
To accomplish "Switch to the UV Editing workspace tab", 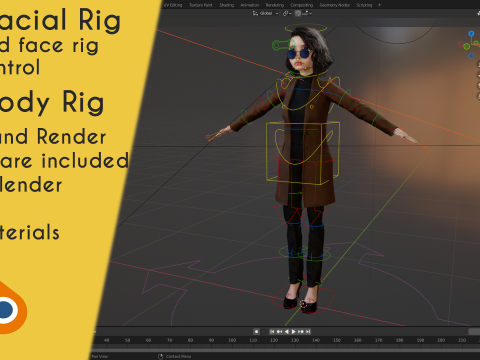I will (x=173, y=5).
